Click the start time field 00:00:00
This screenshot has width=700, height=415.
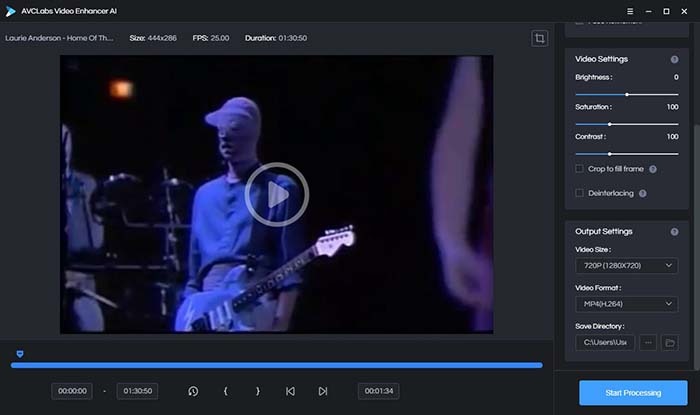pos(72,391)
